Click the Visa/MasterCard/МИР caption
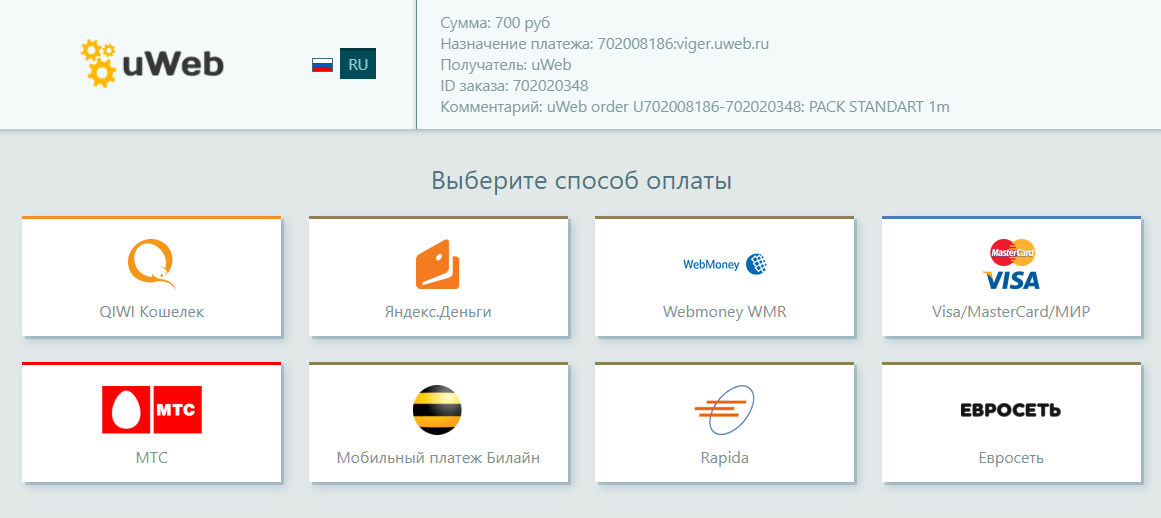1161x518 pixels. pos(1010,312)
